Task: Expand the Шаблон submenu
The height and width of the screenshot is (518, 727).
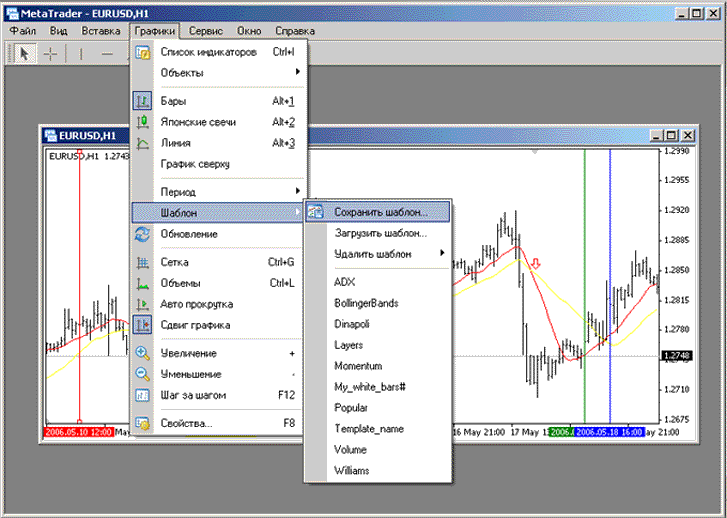Action: [218, 212]
